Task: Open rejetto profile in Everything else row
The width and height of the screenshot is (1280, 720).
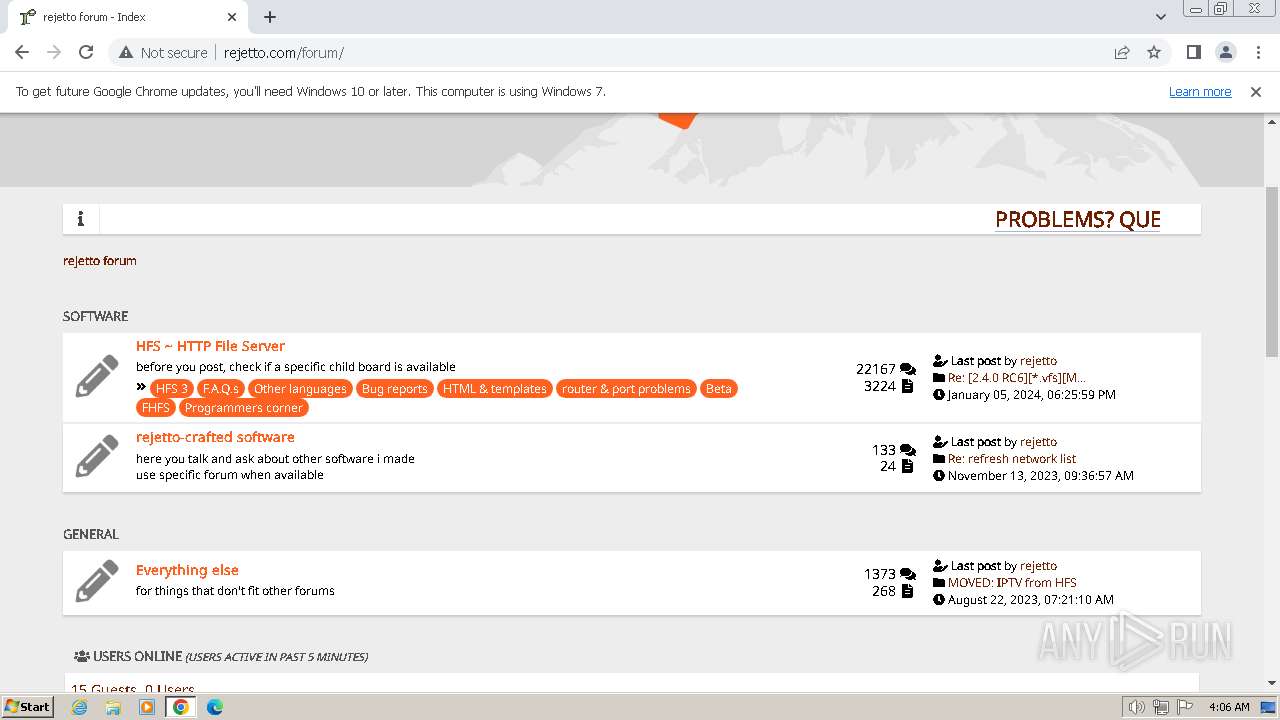Action: (x=1038, y=565)
